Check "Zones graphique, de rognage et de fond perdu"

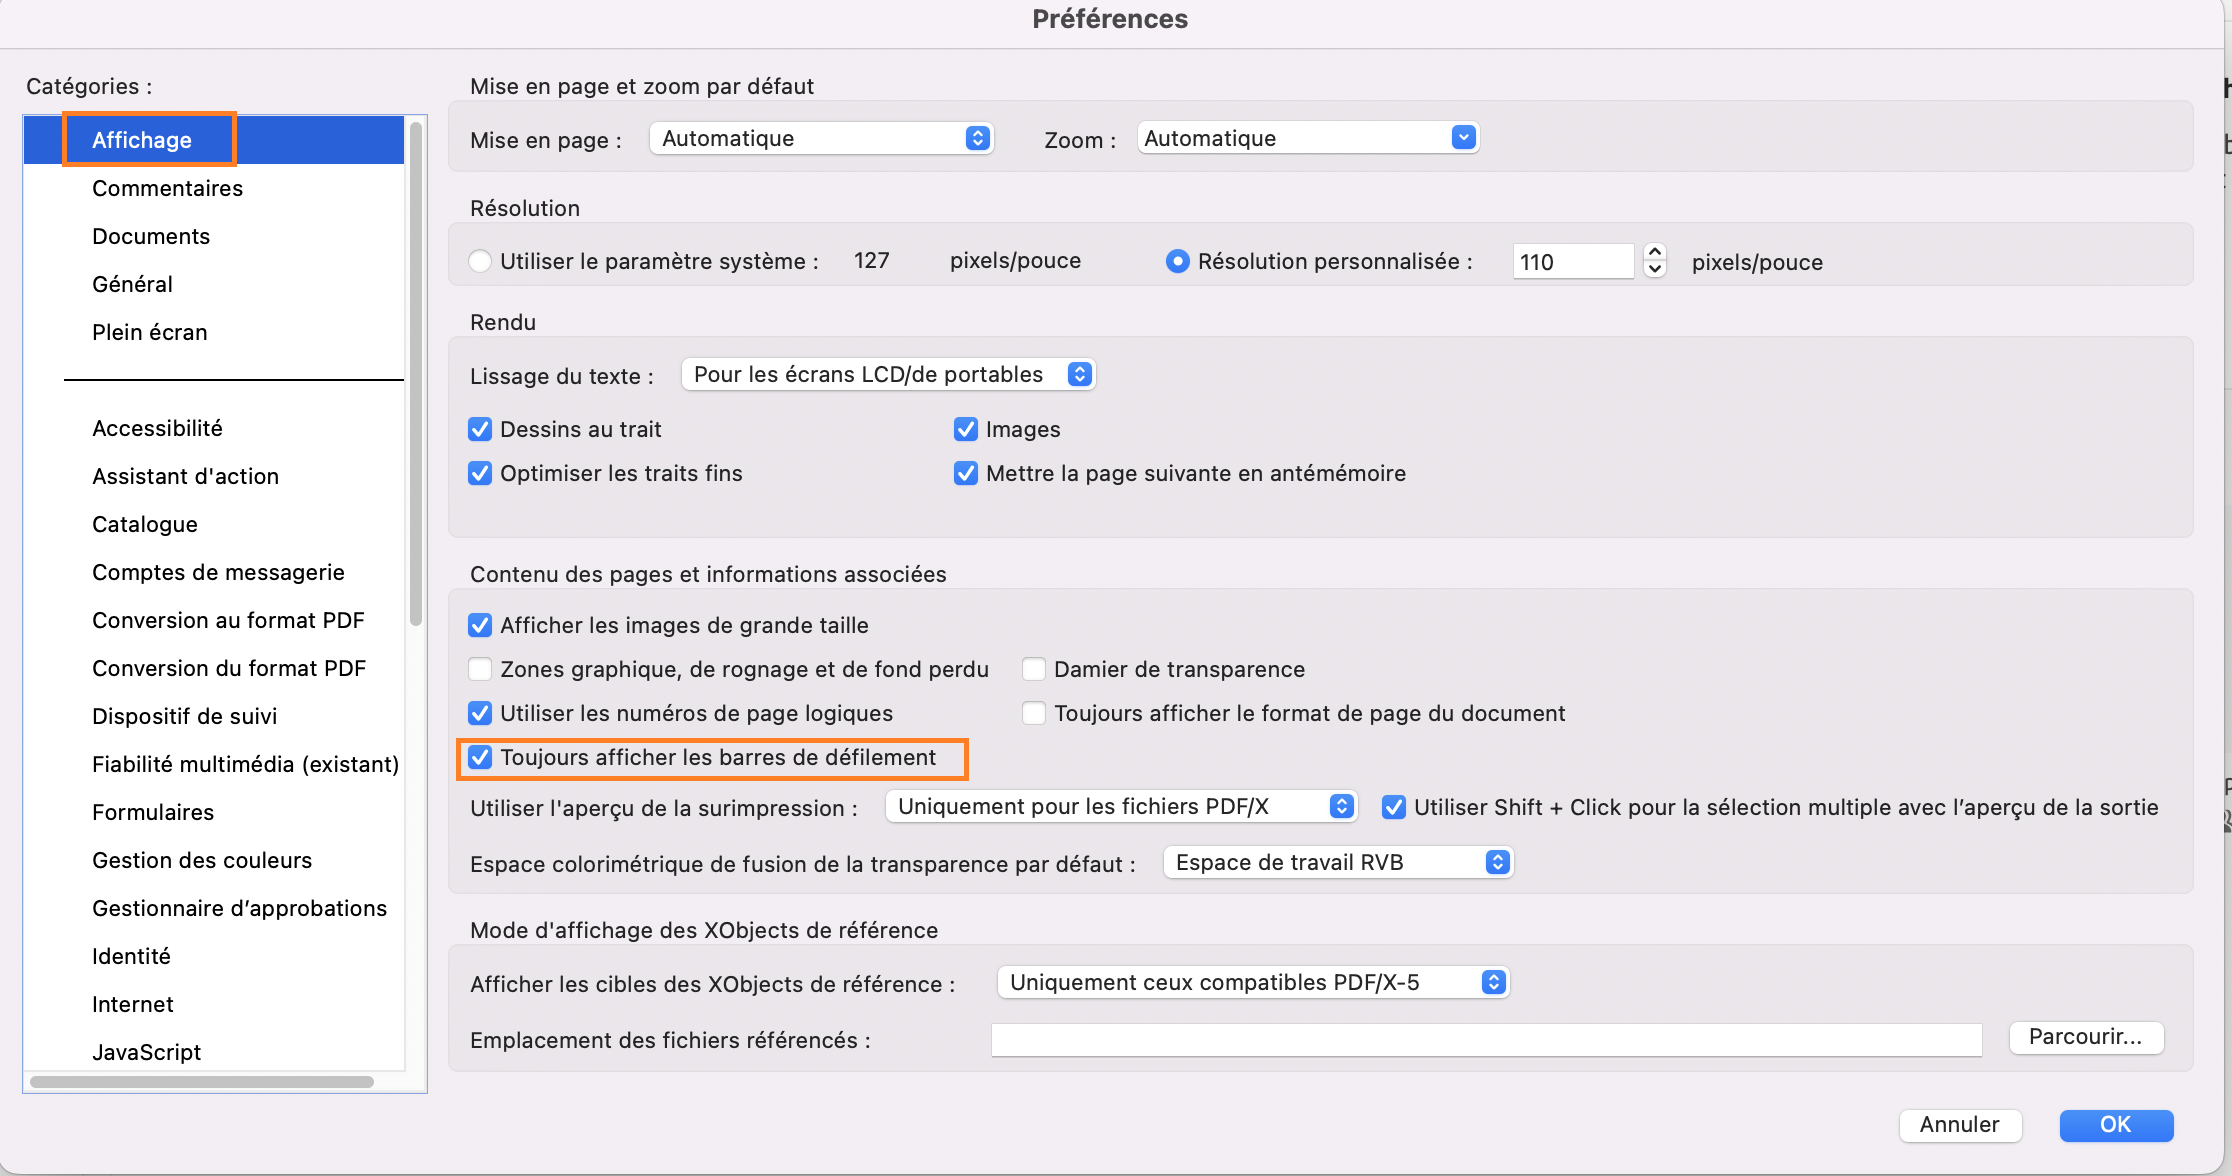pyautogui.click(x=480, y=668)
